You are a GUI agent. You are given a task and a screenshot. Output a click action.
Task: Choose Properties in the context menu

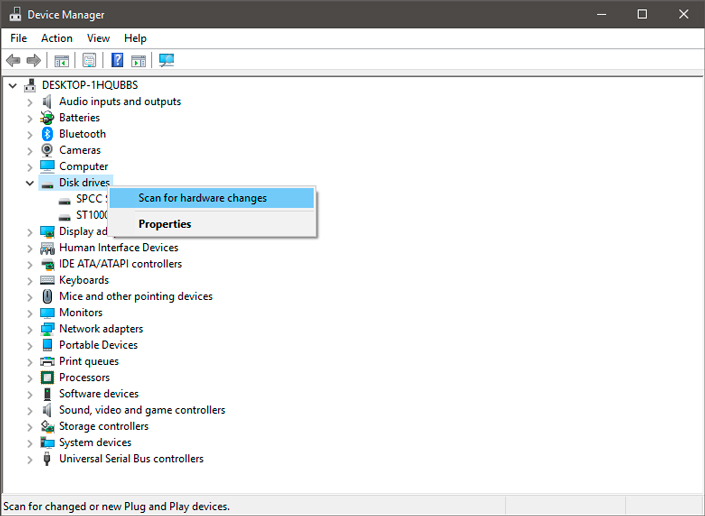point(212,224)
